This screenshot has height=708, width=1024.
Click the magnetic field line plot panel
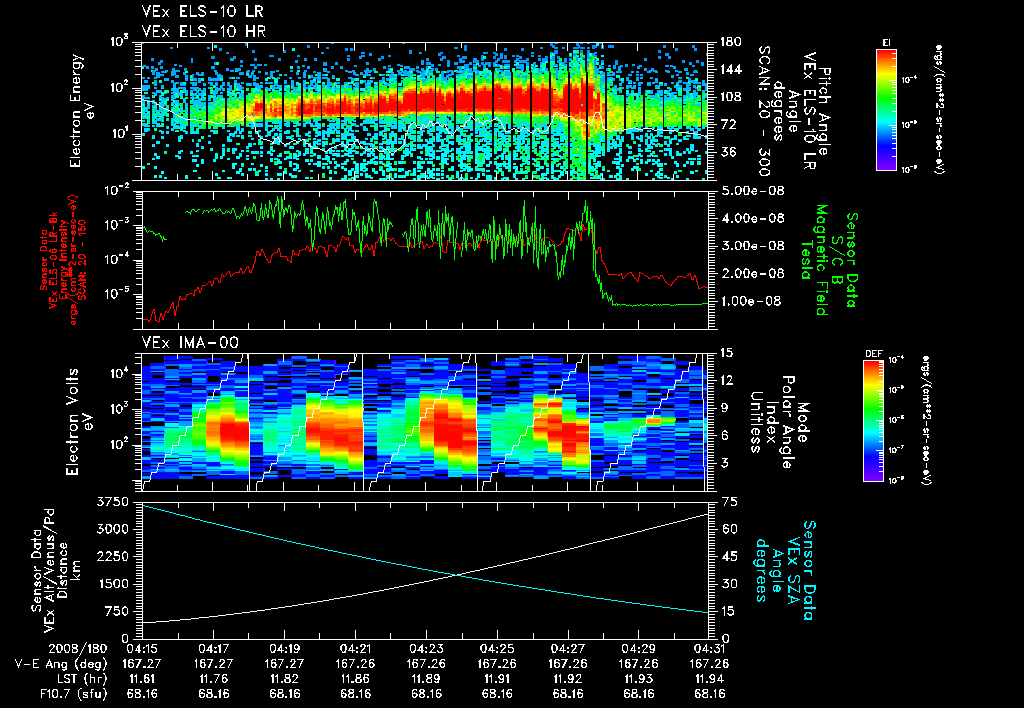425,259
